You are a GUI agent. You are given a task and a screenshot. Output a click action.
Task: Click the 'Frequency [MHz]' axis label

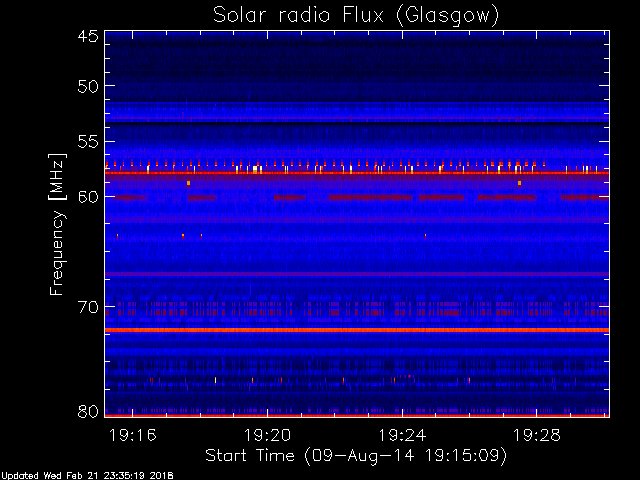click(x=57, y=224)
